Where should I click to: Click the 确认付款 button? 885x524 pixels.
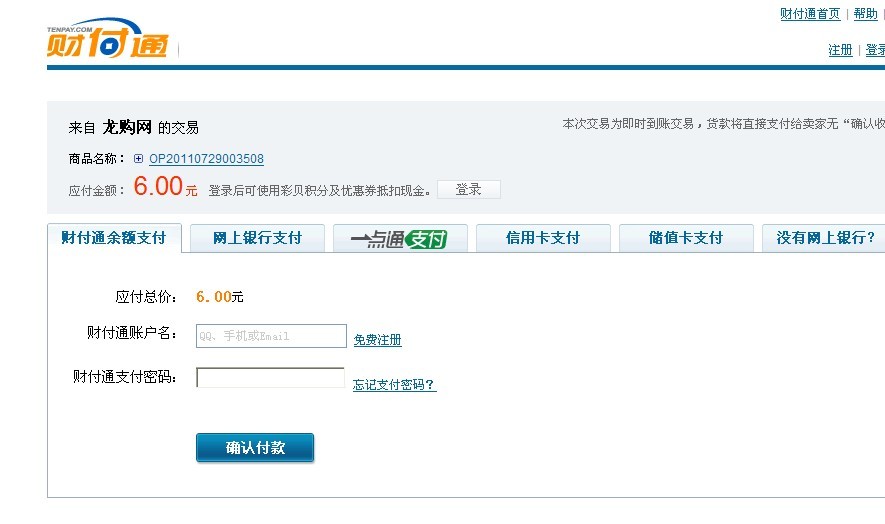(x=255, y=448)
